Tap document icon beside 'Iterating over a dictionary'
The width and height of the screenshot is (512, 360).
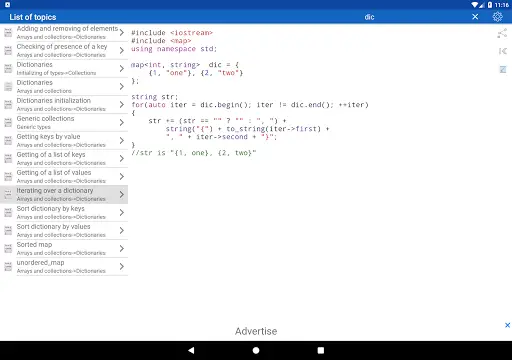8,195
